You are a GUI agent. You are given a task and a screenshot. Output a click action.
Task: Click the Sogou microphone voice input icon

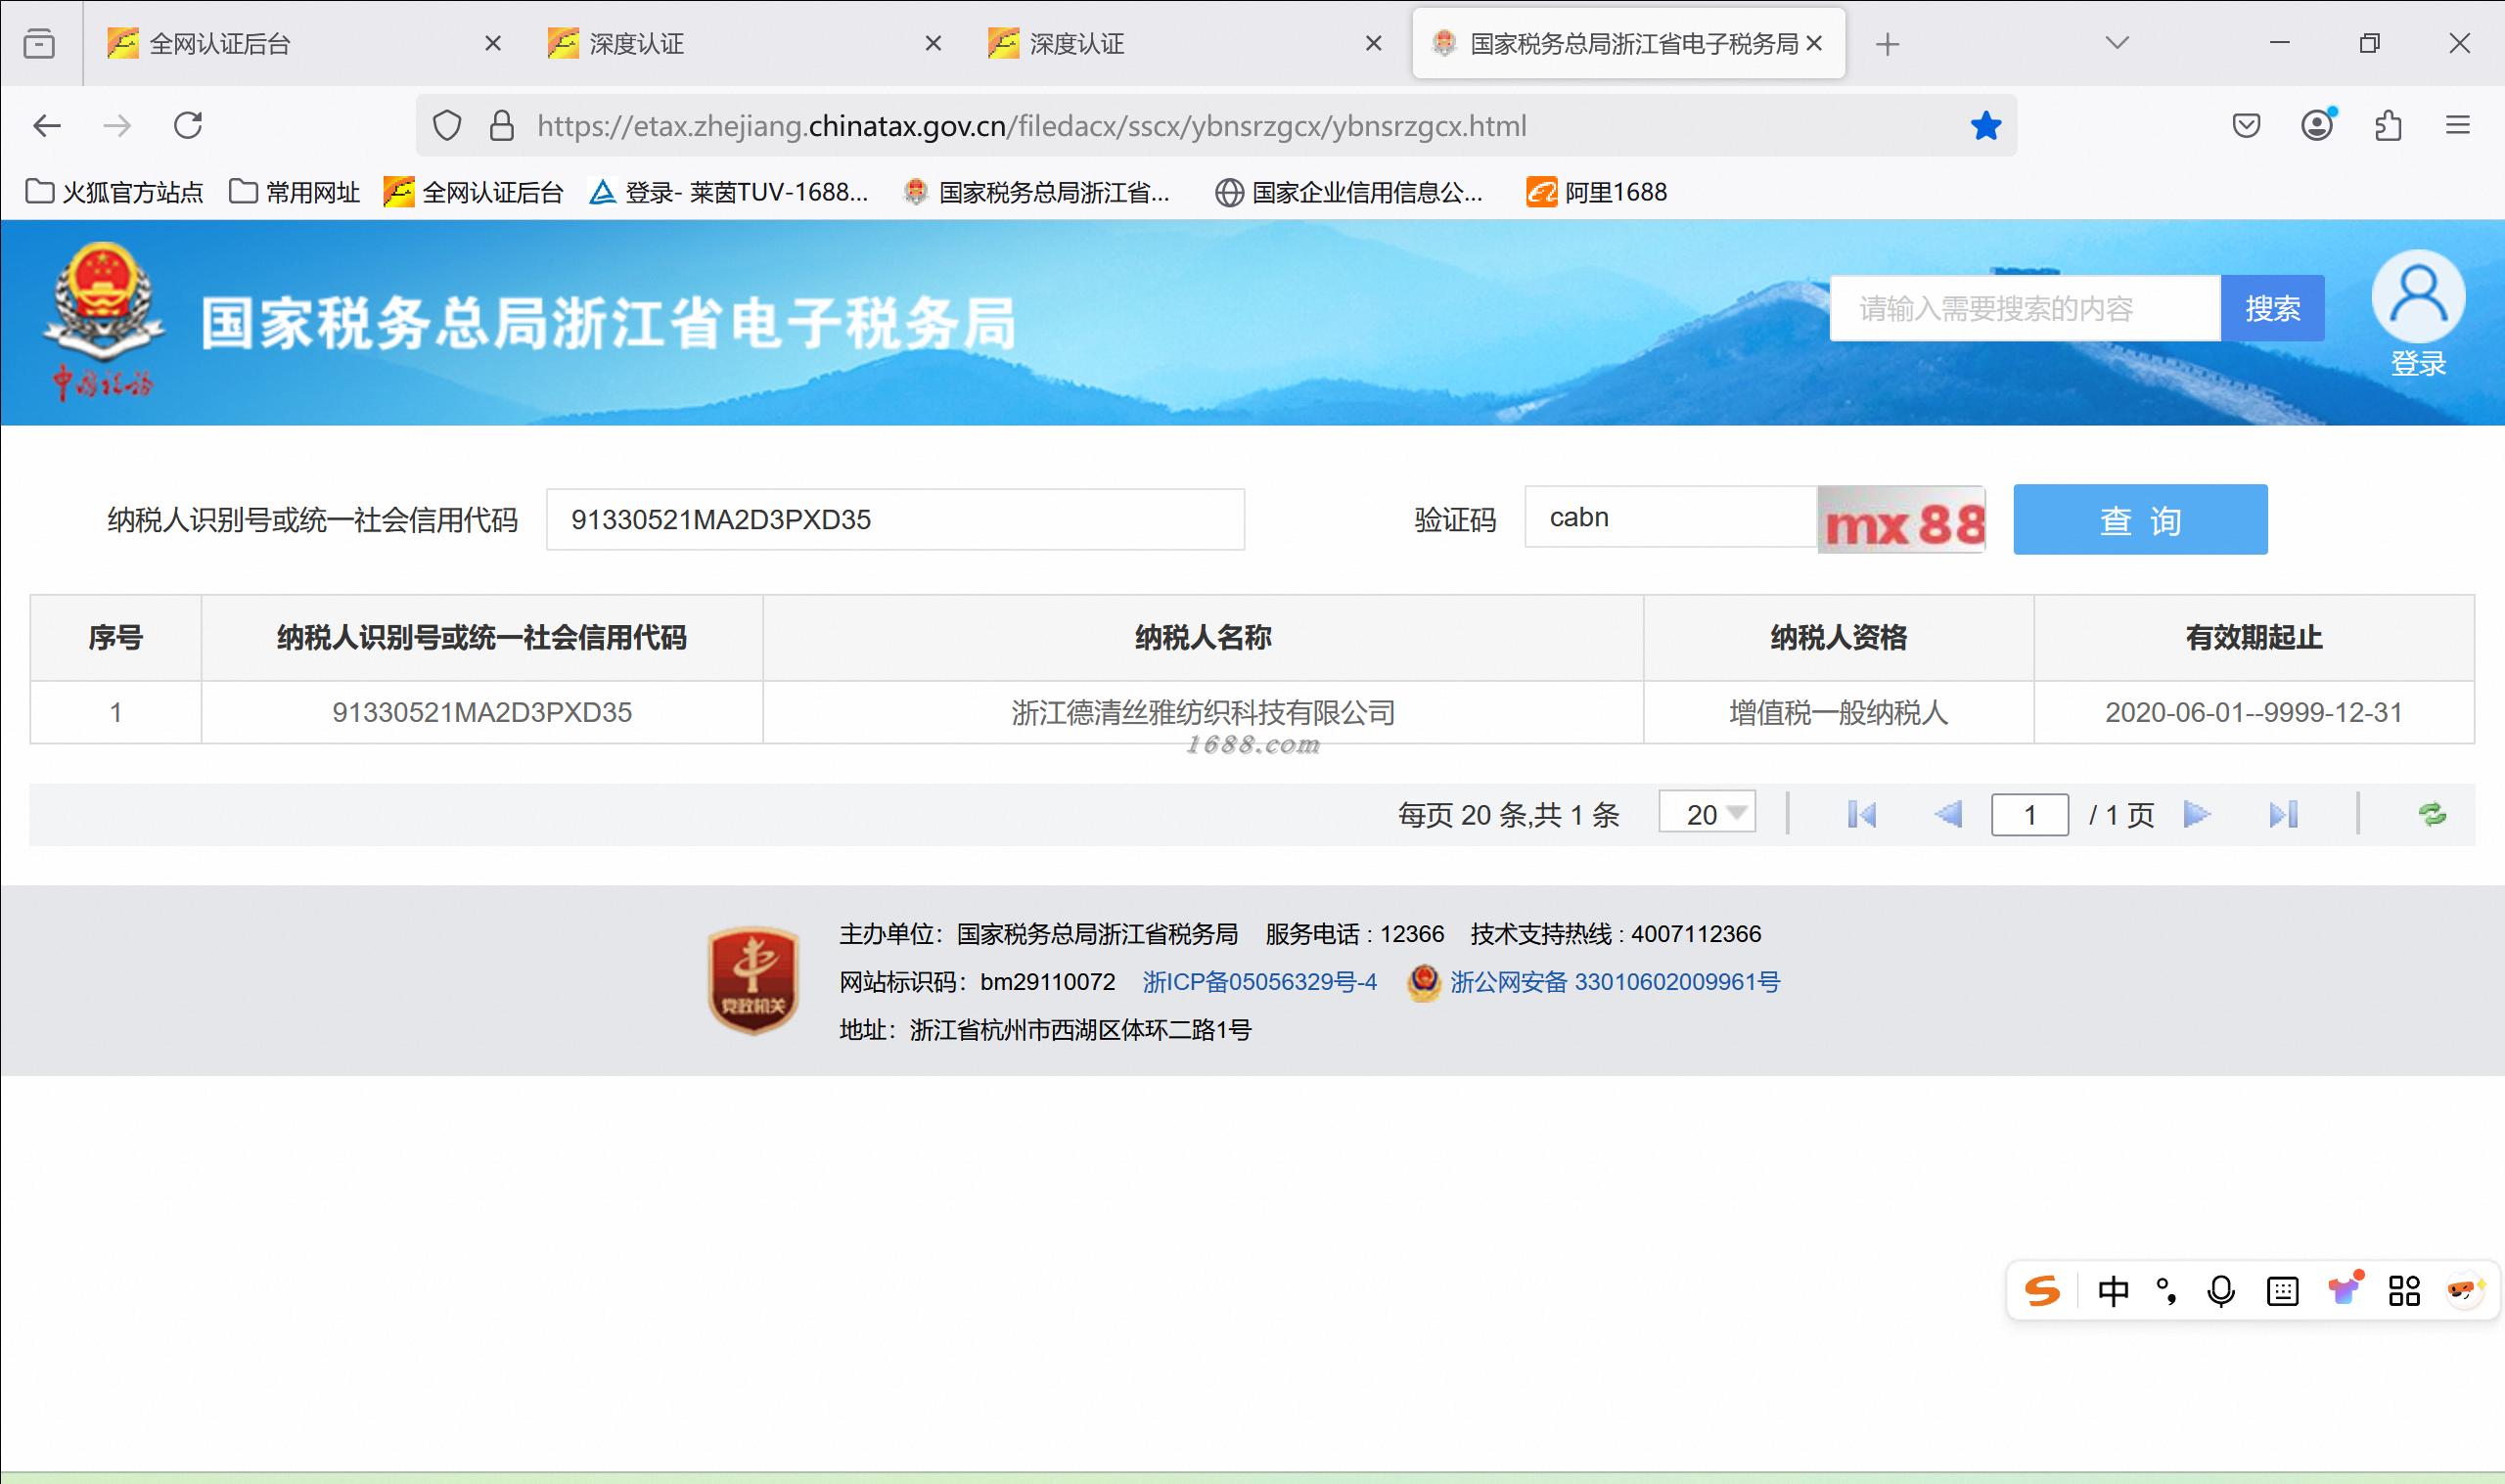click(x=2220, y=1291)
